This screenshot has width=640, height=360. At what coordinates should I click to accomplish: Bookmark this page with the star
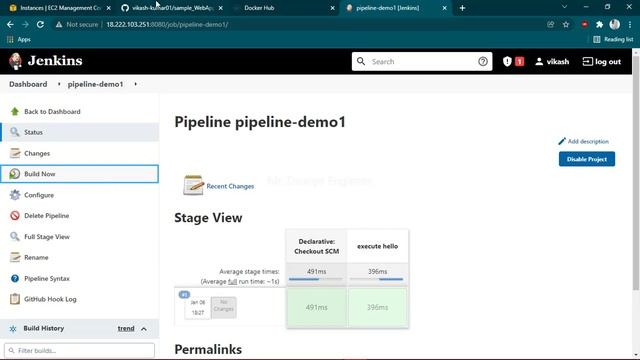[566, 24]
